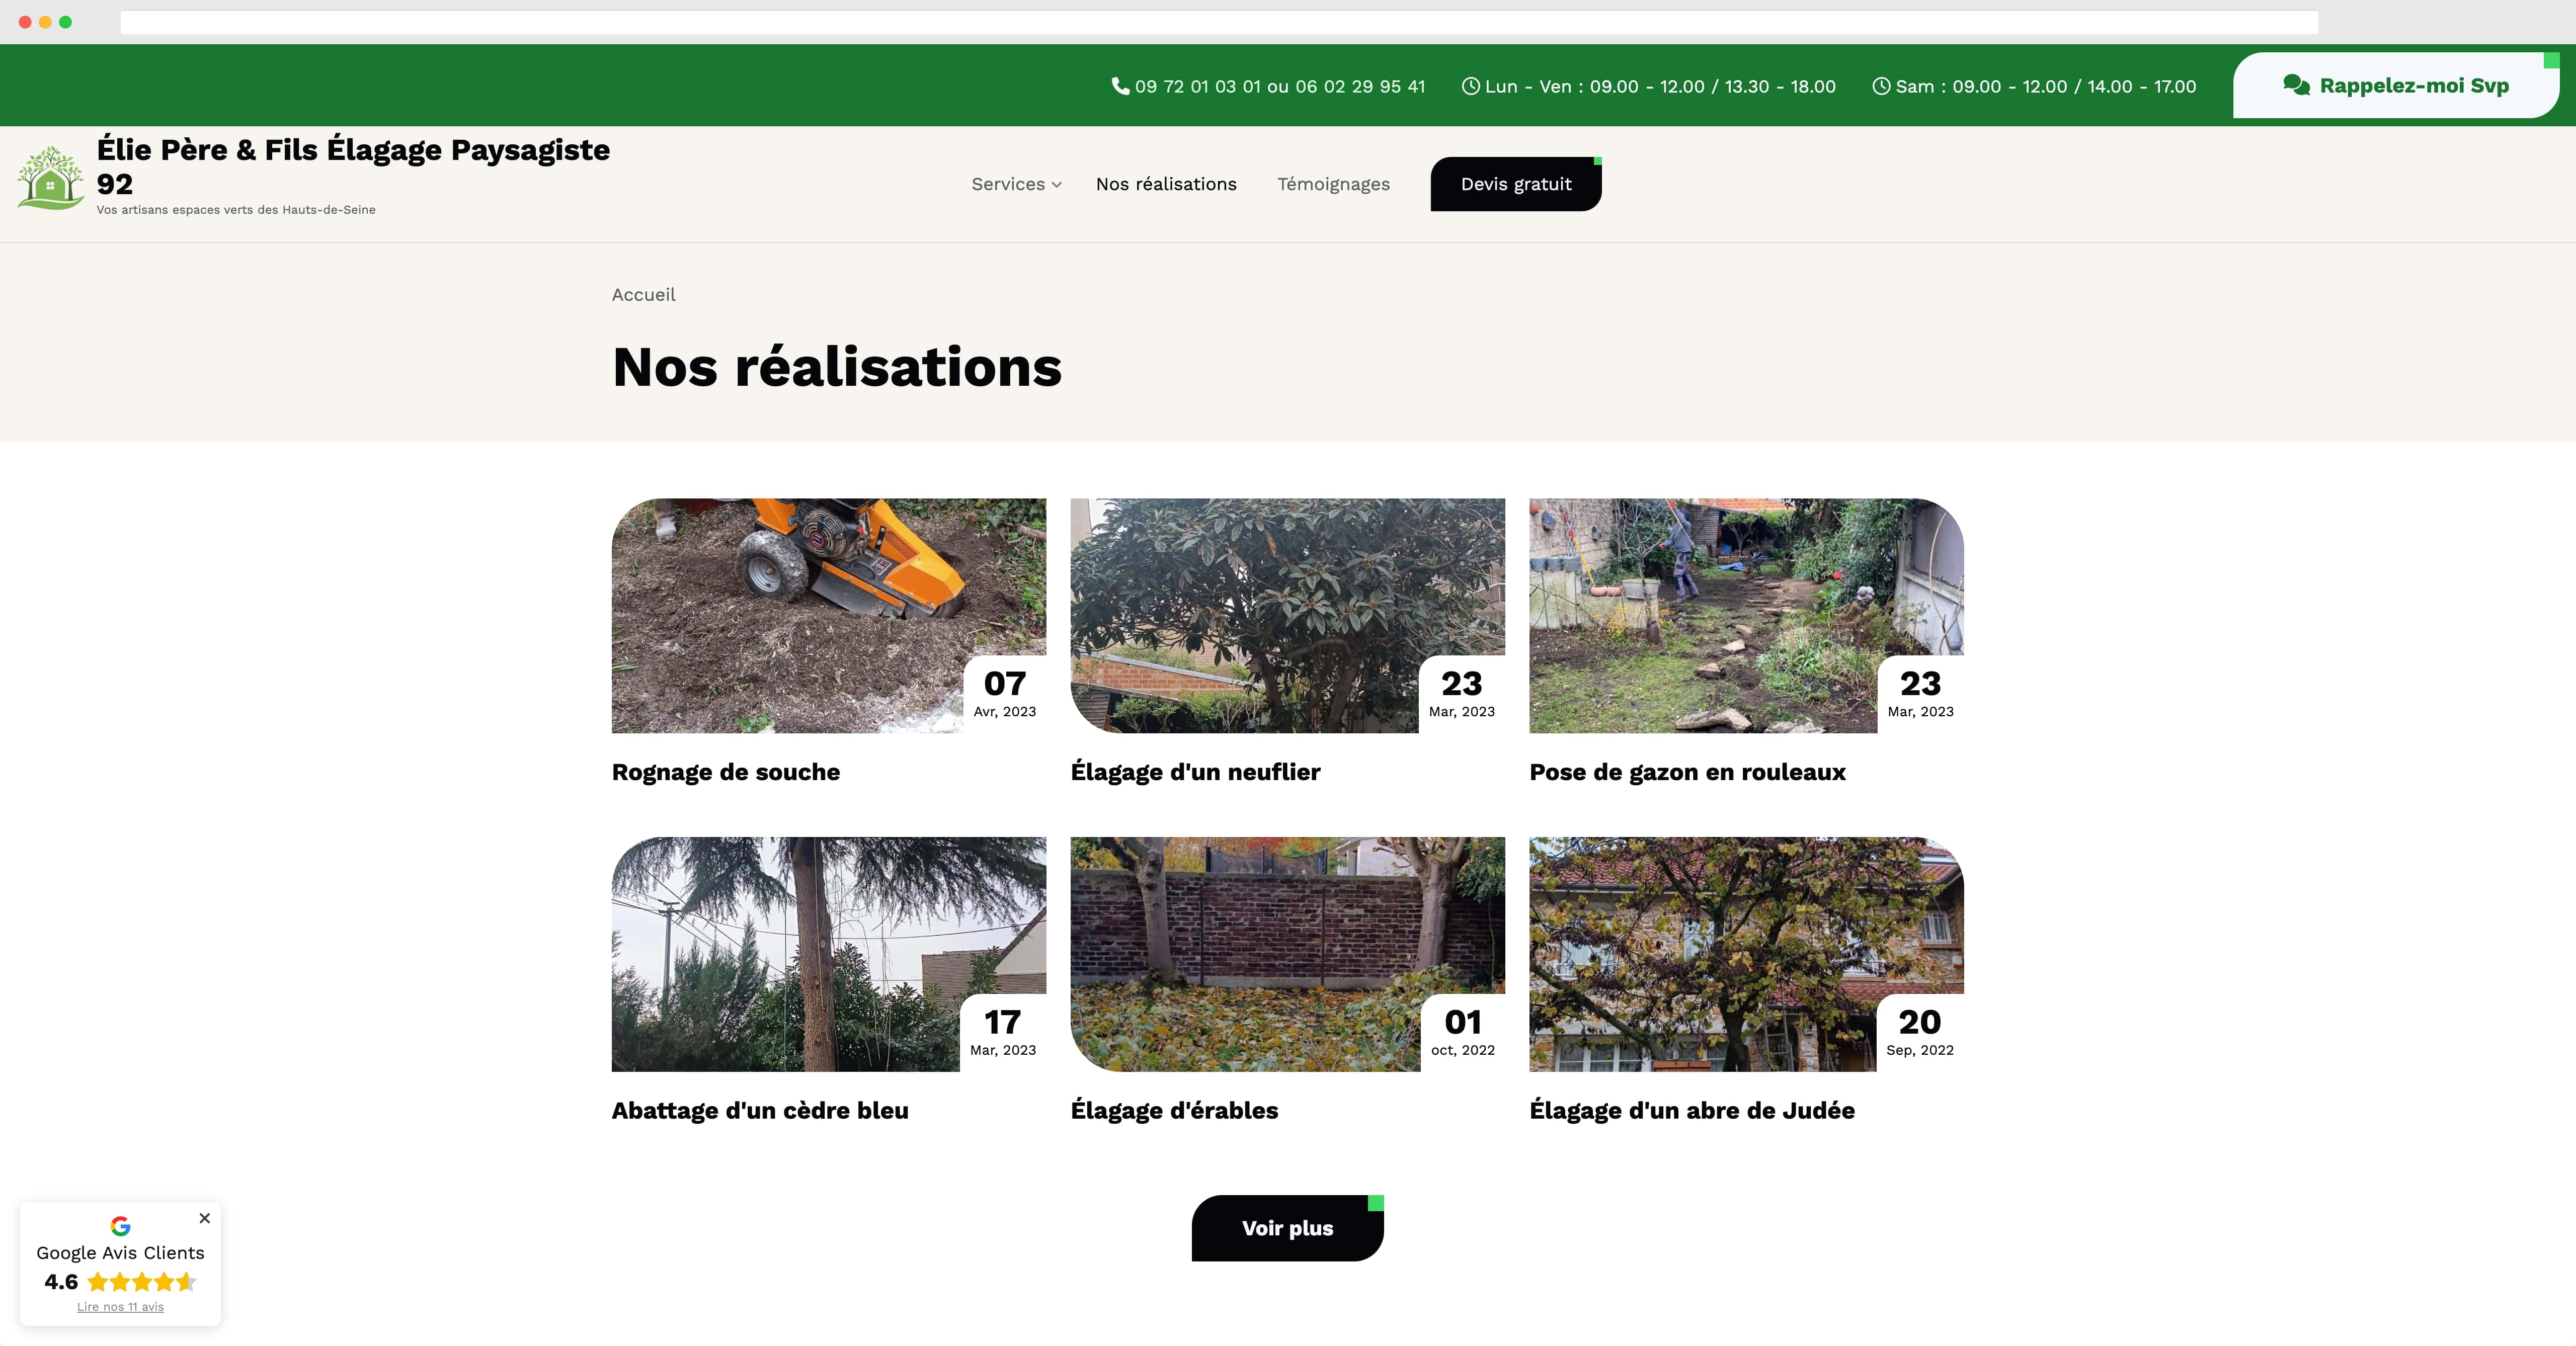Image resolution: width=2576 pixels, height=1346 pixels.
Task: Click the Rappelez-moi Svp button
Action: pos(2396,86)
